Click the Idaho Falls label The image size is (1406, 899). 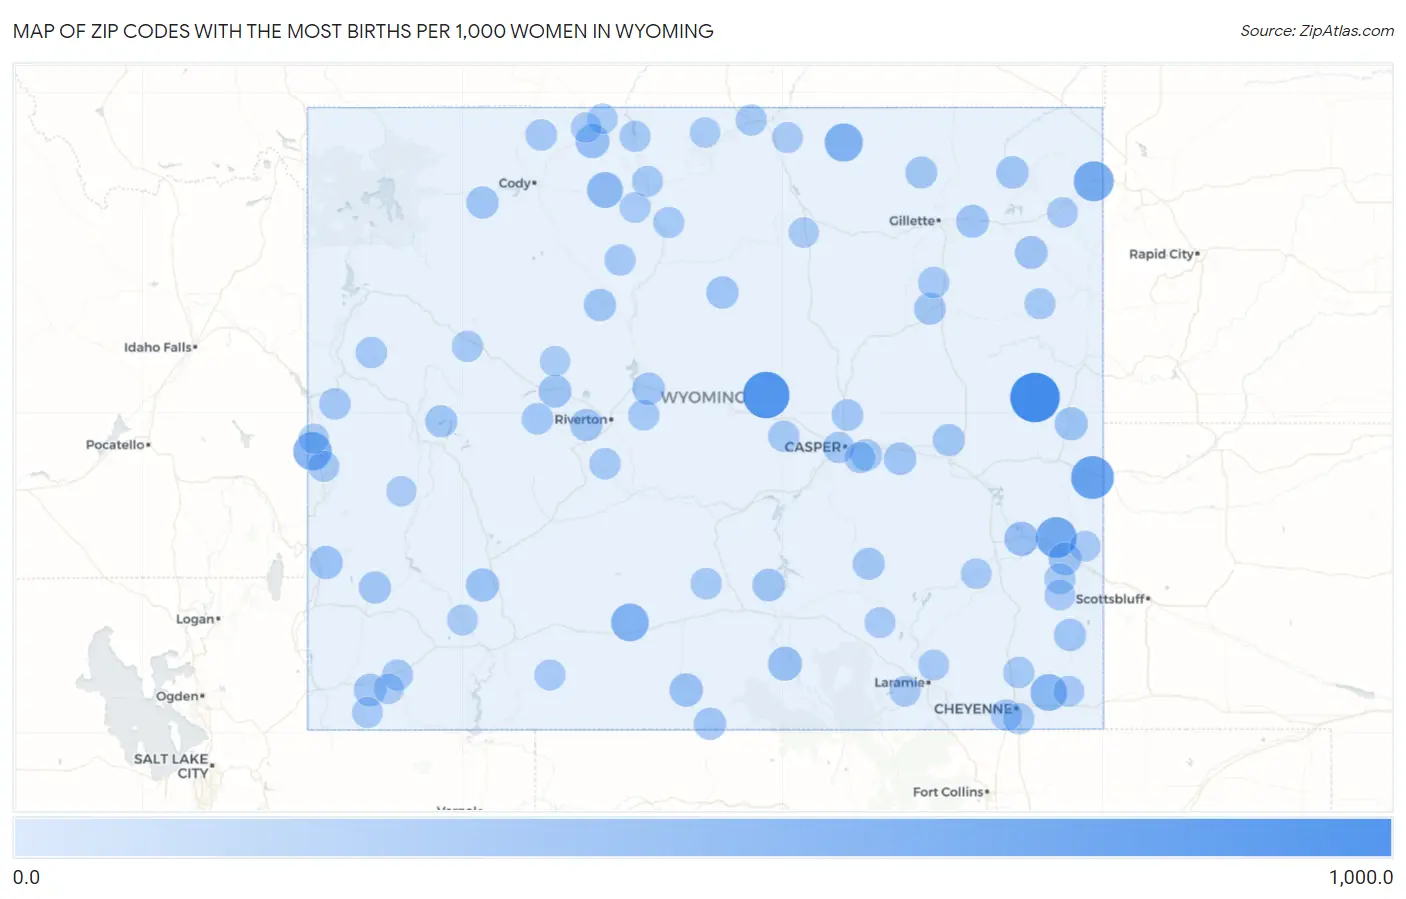(x=158, y=347)
